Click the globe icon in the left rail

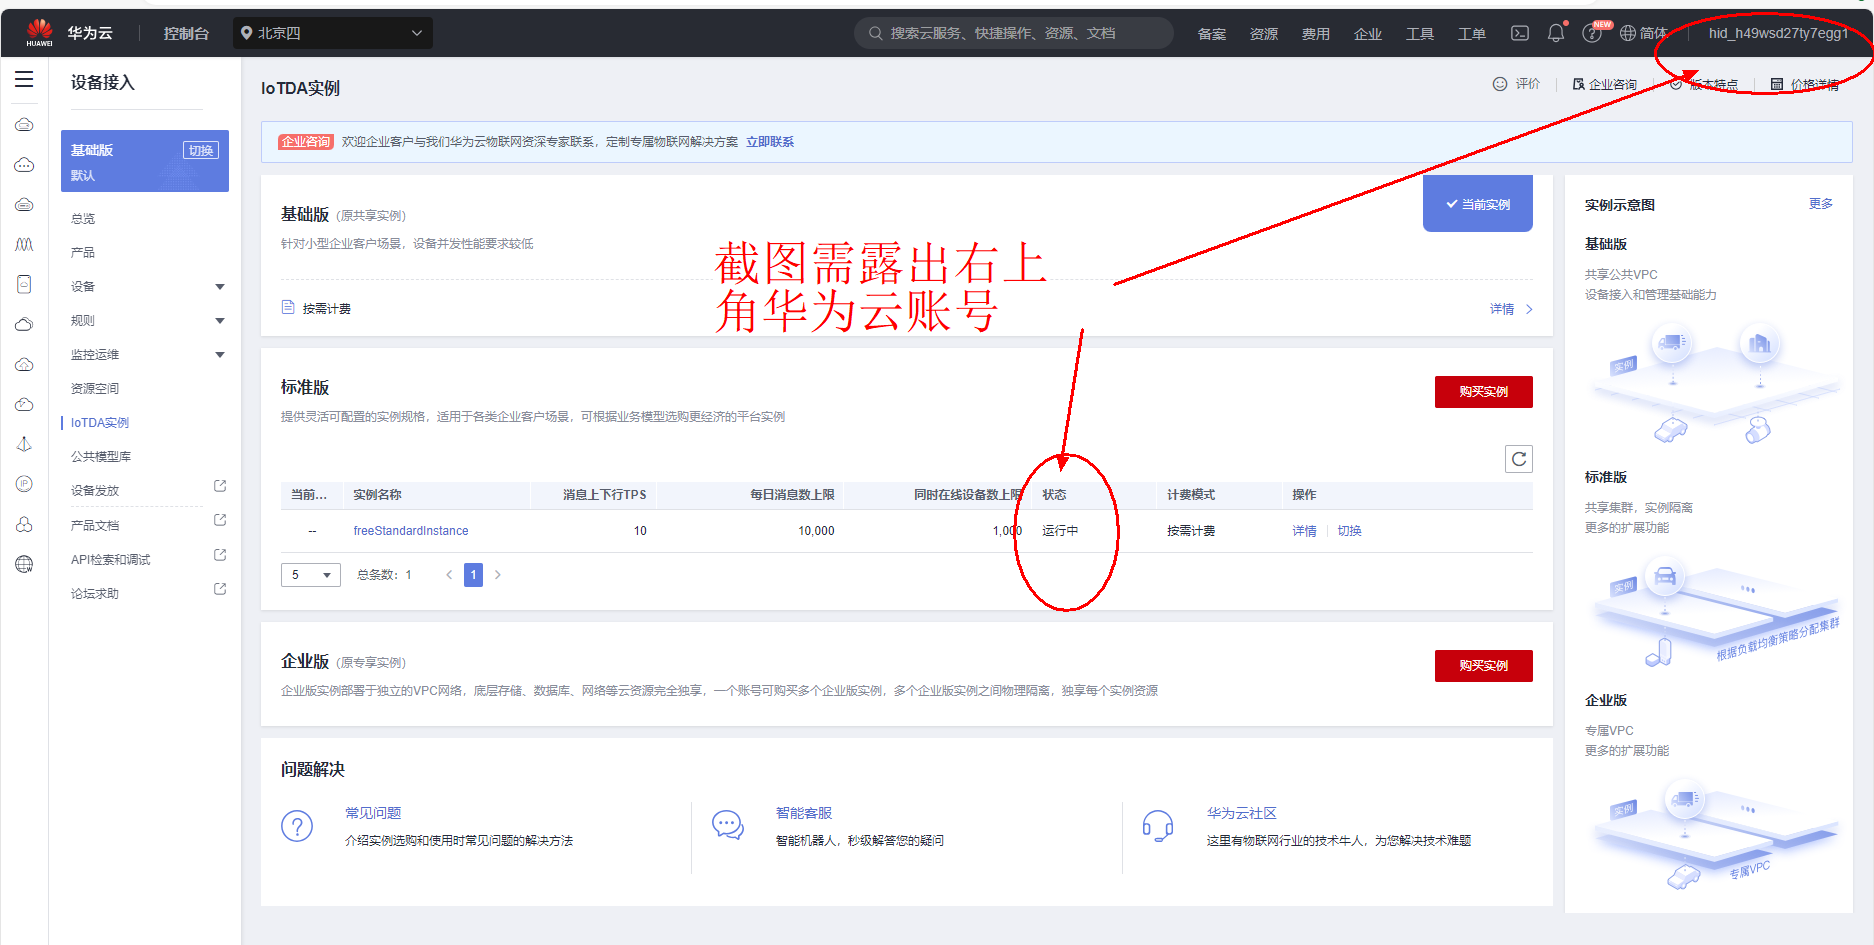click(24, 564)
